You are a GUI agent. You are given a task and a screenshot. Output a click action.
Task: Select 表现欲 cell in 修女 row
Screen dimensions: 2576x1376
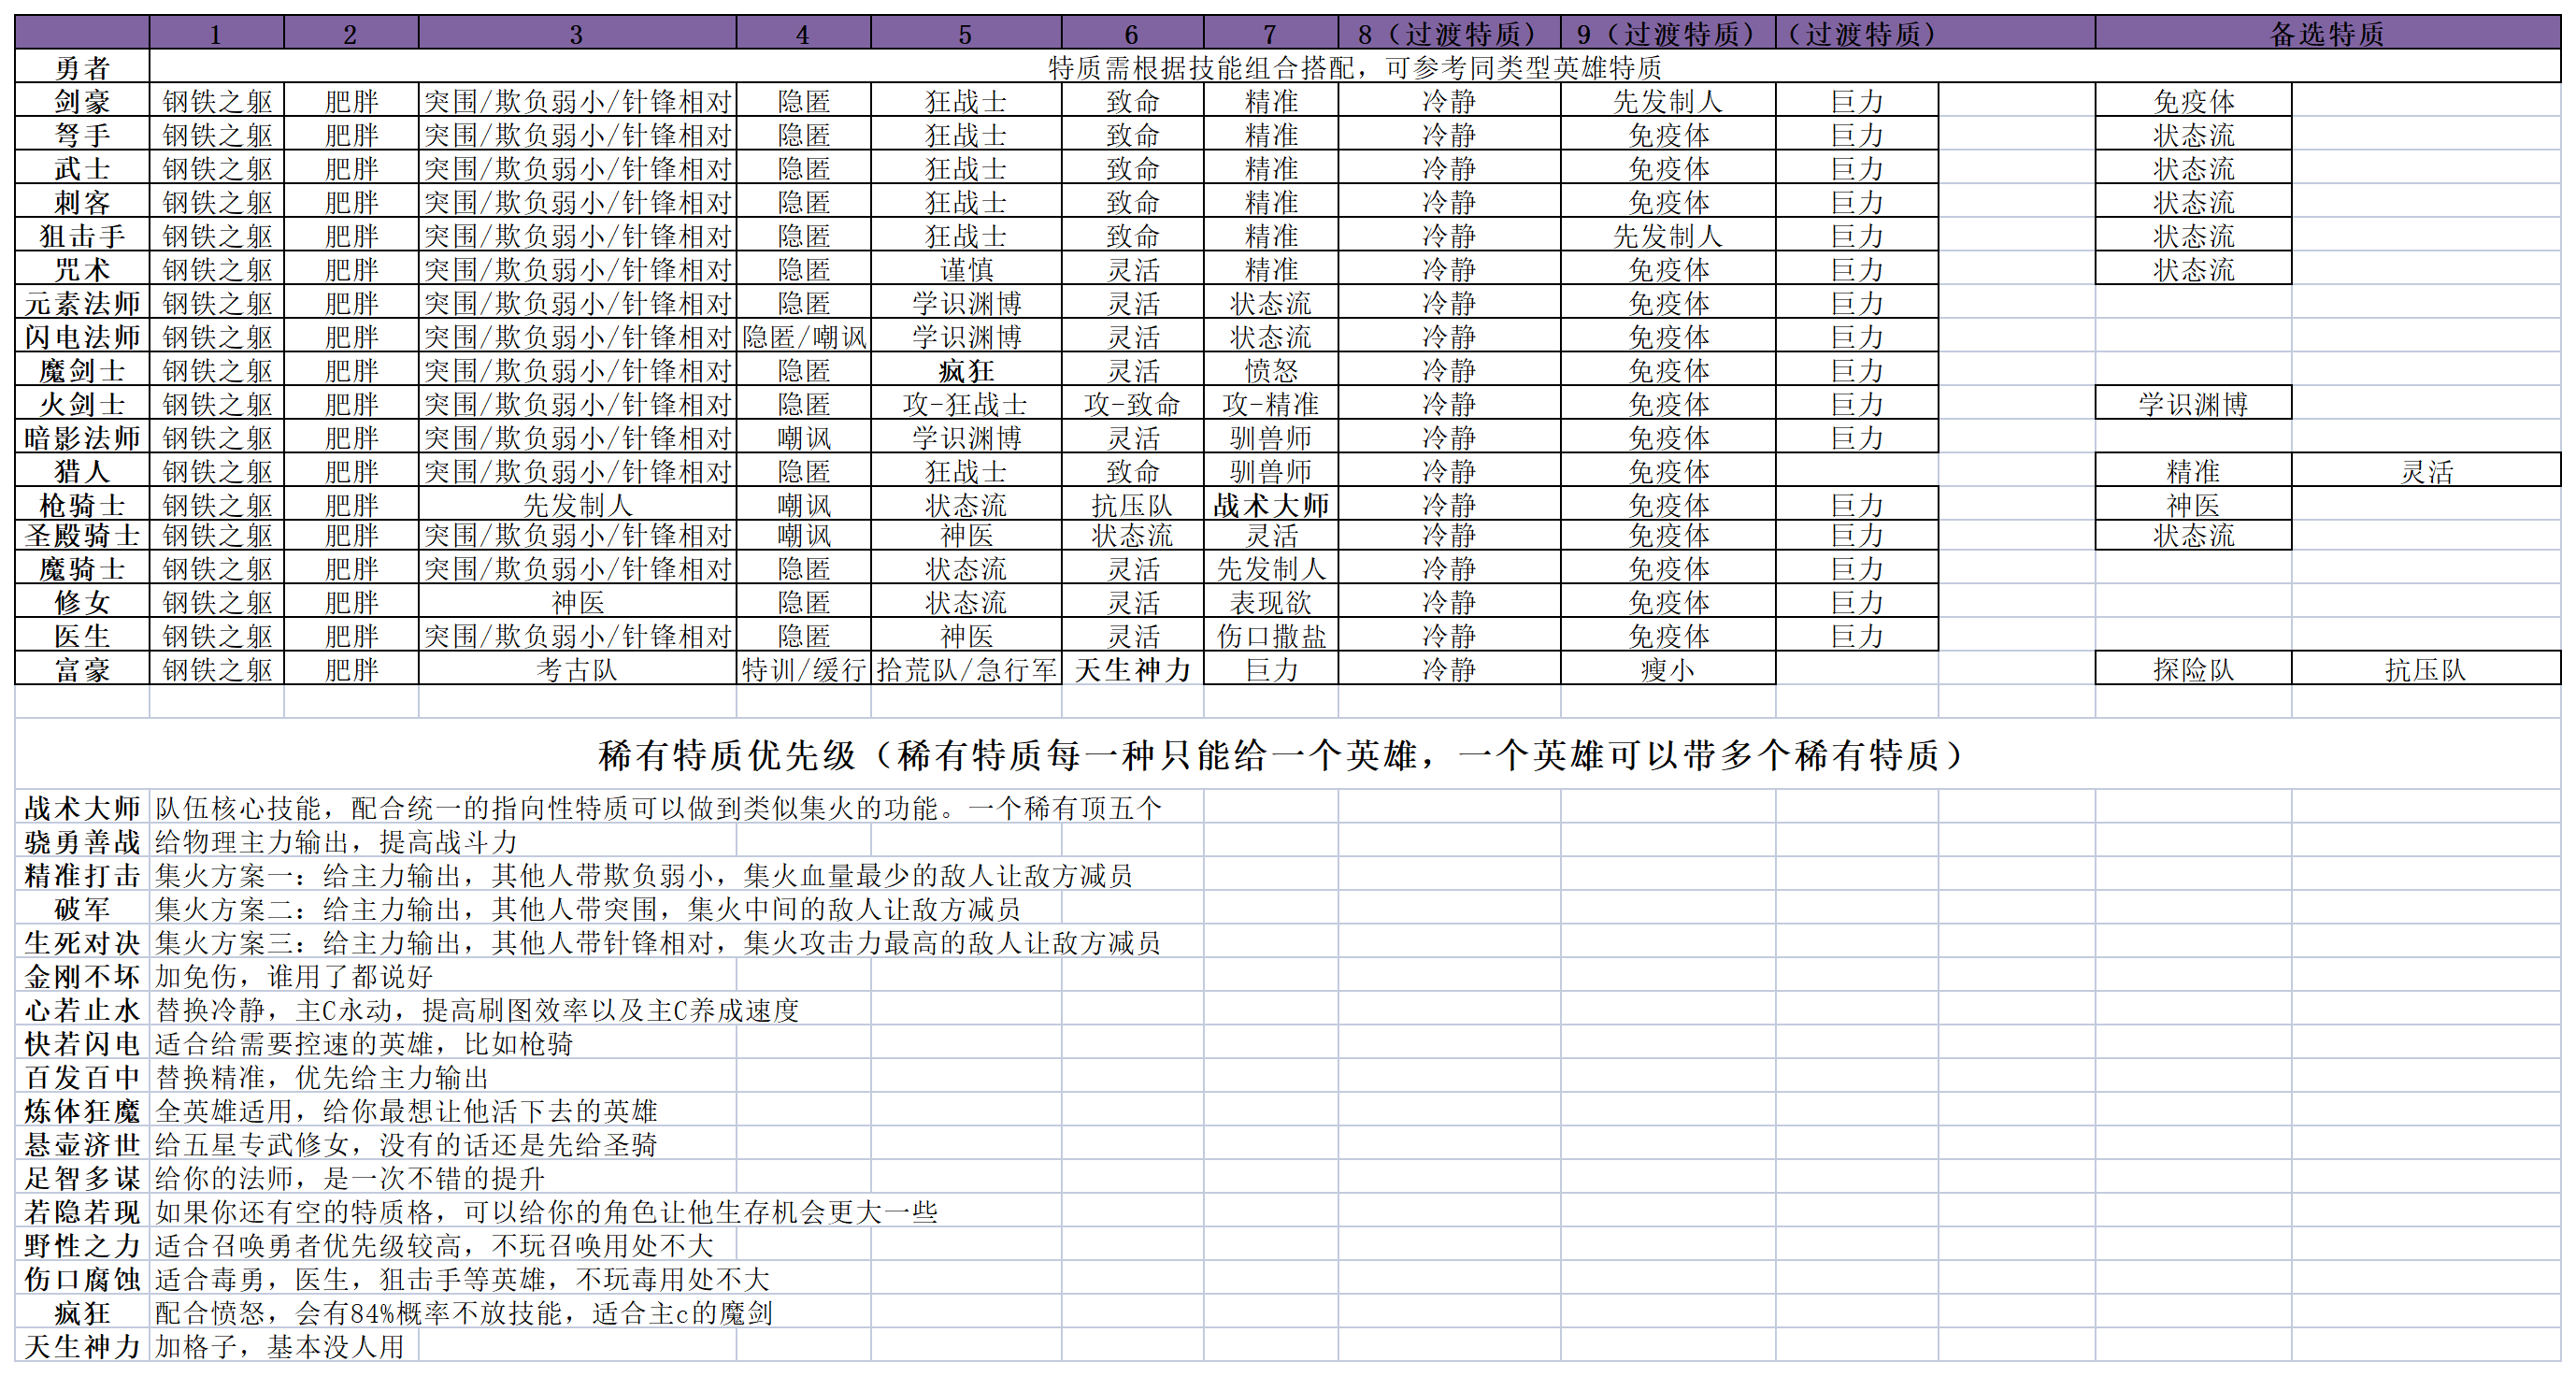(1271, 602)
